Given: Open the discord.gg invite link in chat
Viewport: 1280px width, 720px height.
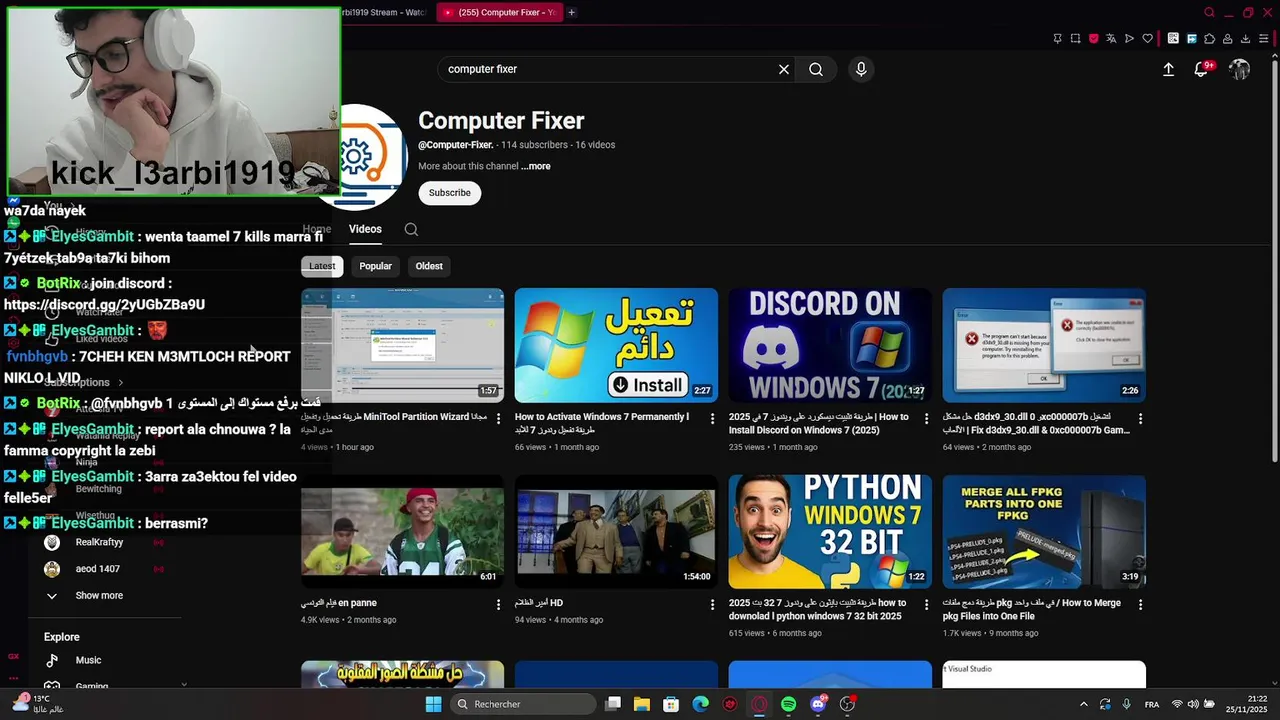Looking at the screenshot, I should tap(104, 305).
